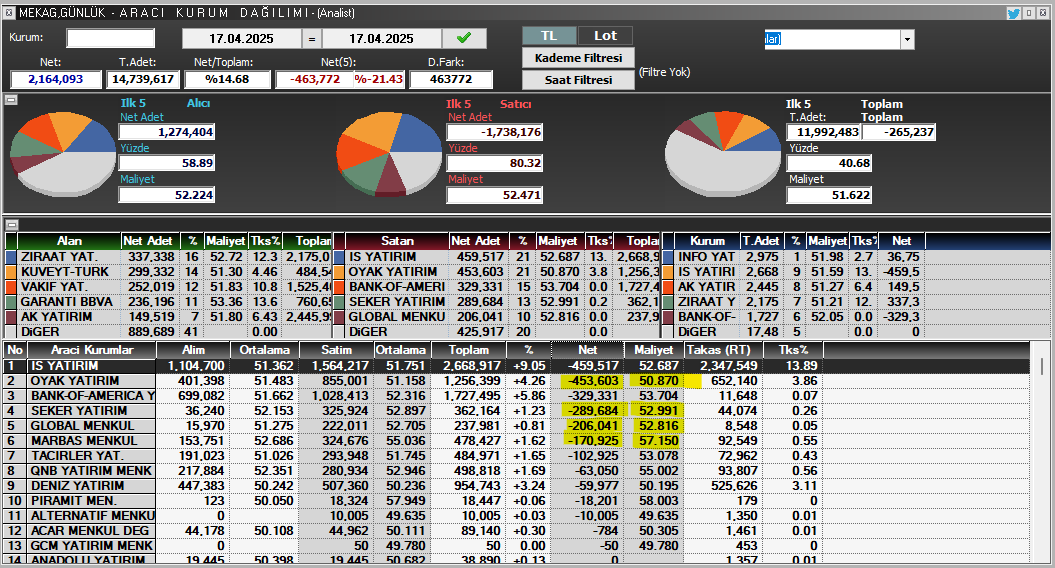Click the Net(5) value -463,772
Screen dimensions: 1055x568
(315, 79)
